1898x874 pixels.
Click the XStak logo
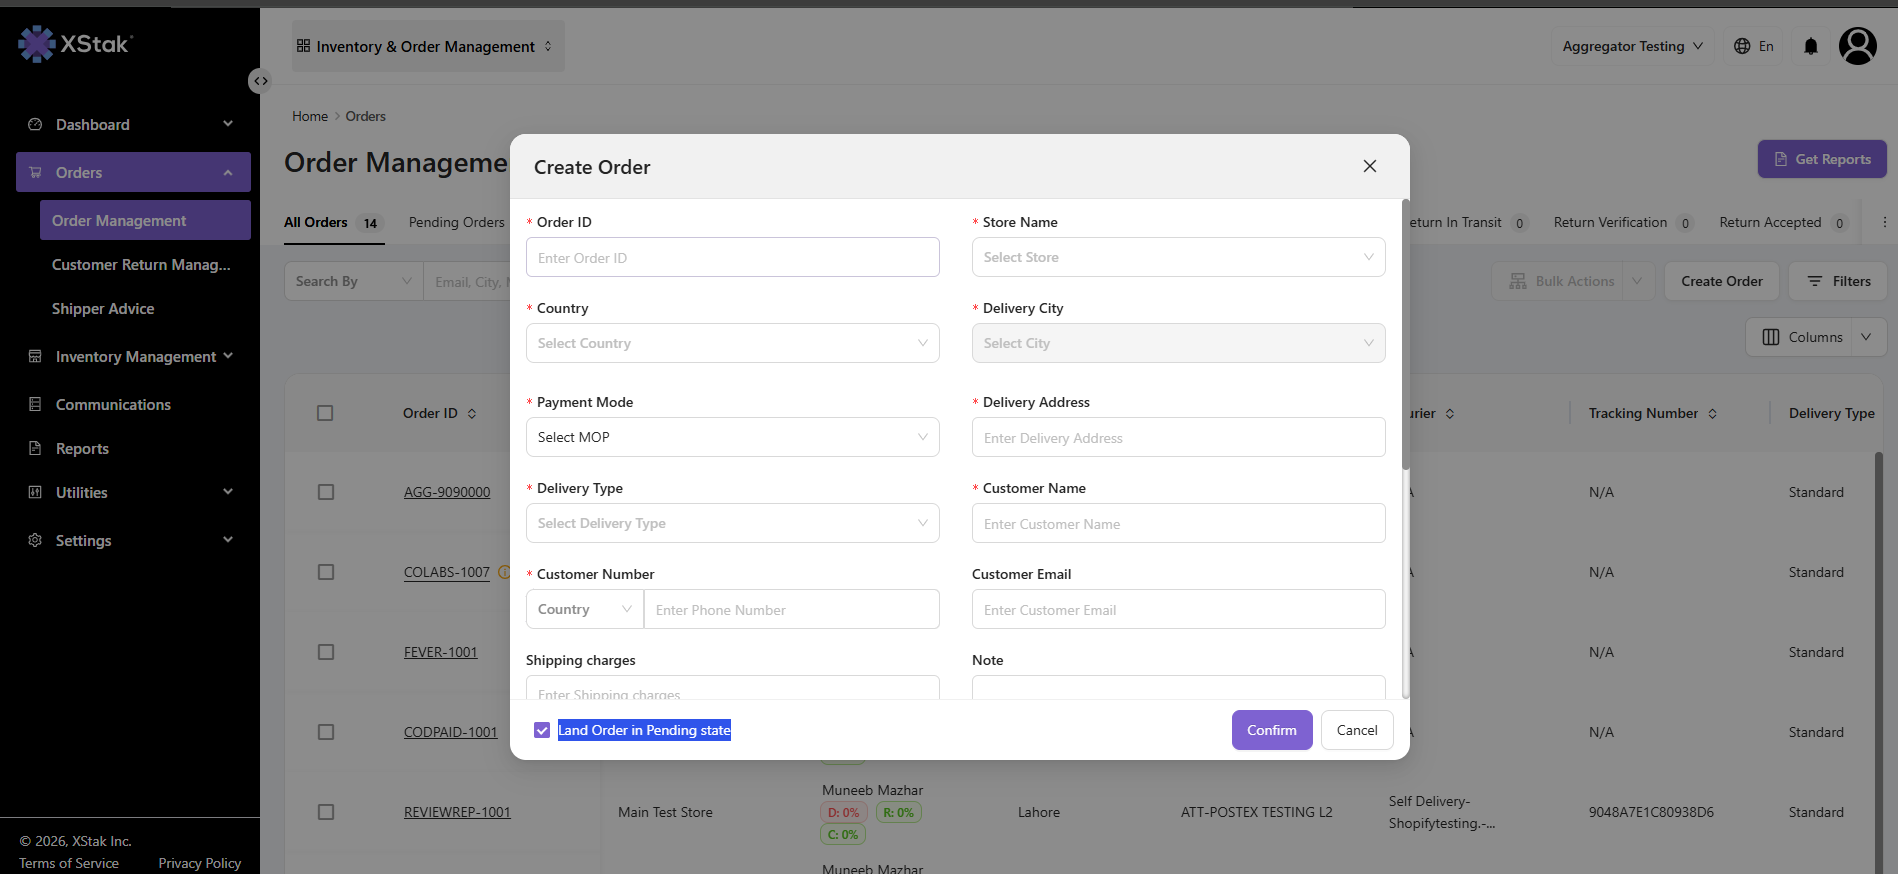(75, 44)
